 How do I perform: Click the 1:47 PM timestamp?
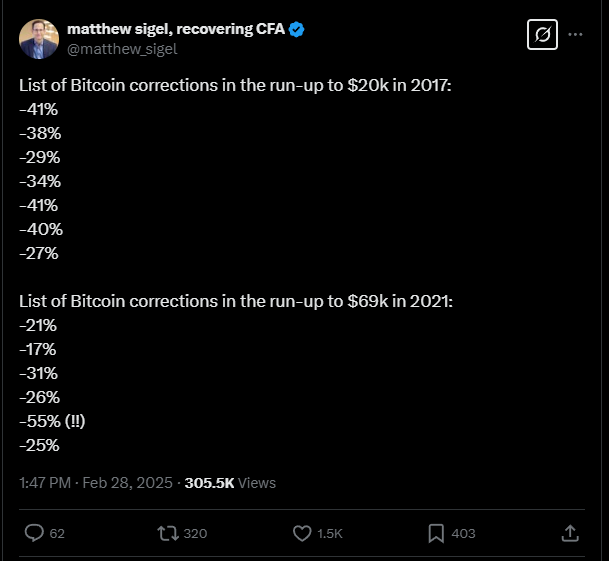pyautogui.click(x=45, y=483)
